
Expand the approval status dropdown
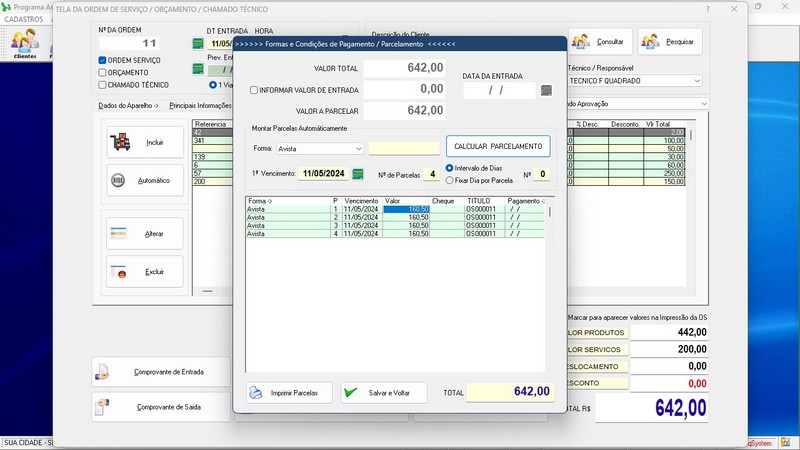[704, 103]
